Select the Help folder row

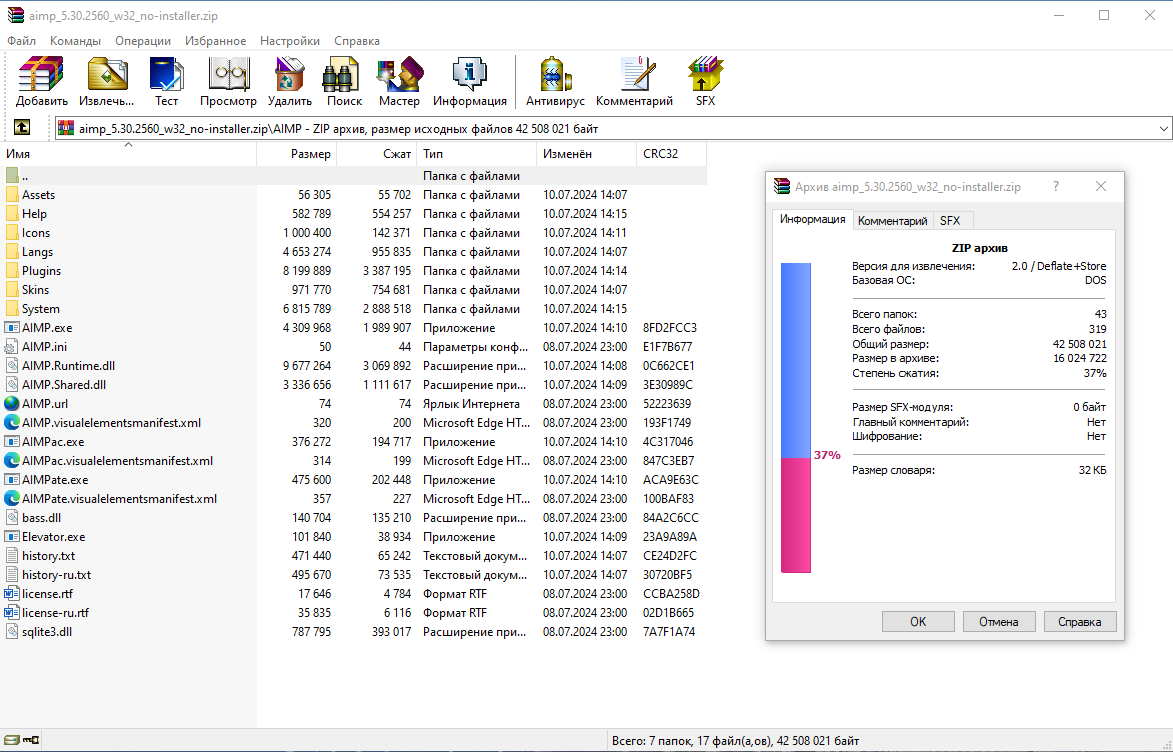pos(353,214)
